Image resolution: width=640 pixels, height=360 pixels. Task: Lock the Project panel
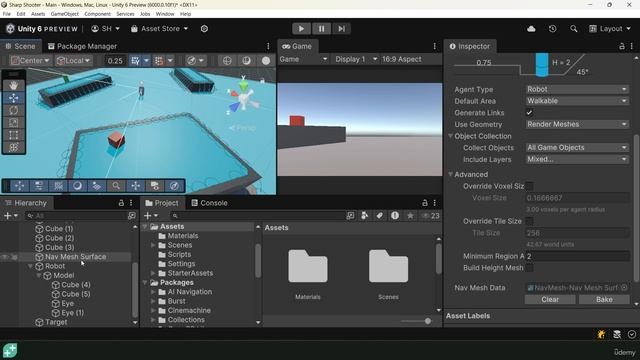click(x=424, y=203)
